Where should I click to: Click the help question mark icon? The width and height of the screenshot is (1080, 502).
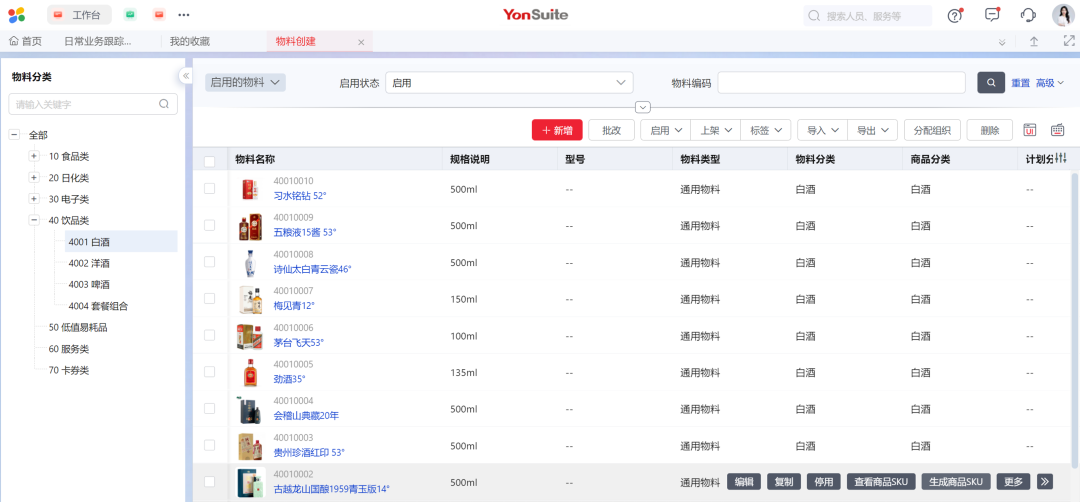[x=955, y=15]
